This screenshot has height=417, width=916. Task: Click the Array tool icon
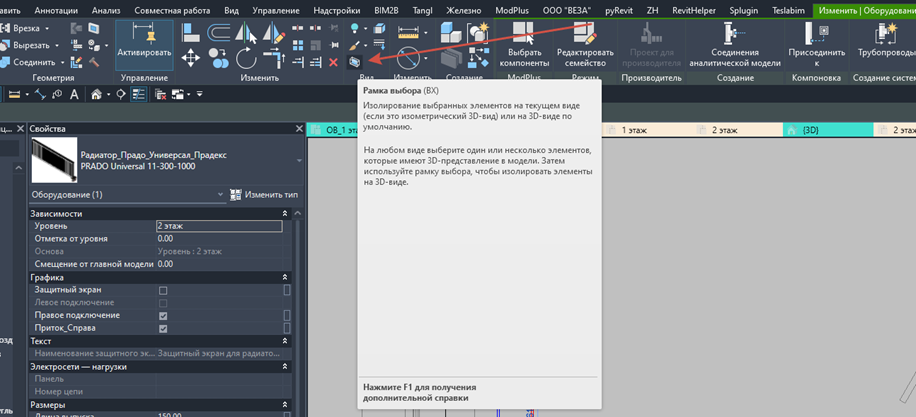(298, 45)
